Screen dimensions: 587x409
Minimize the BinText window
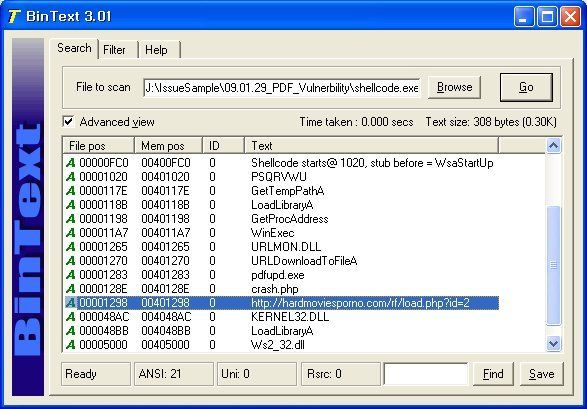[x=524, y=16]
